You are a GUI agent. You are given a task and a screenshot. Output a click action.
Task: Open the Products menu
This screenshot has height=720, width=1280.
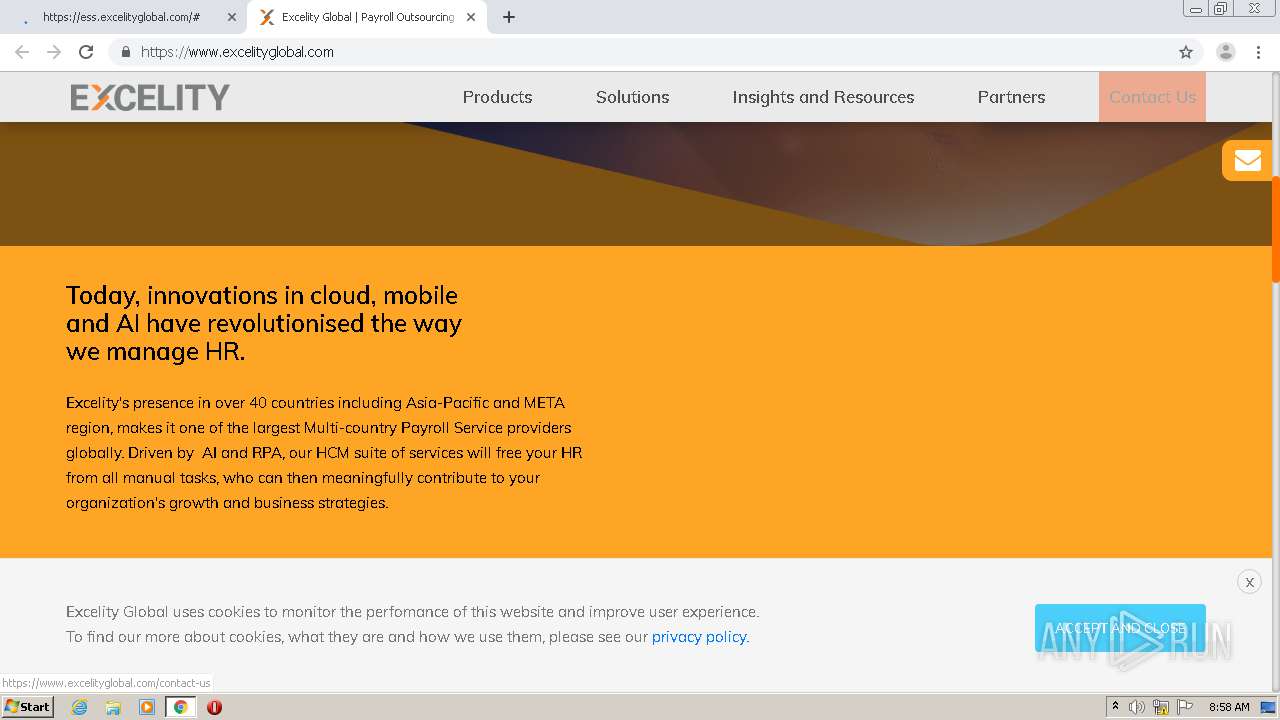(x=497, y=97)
